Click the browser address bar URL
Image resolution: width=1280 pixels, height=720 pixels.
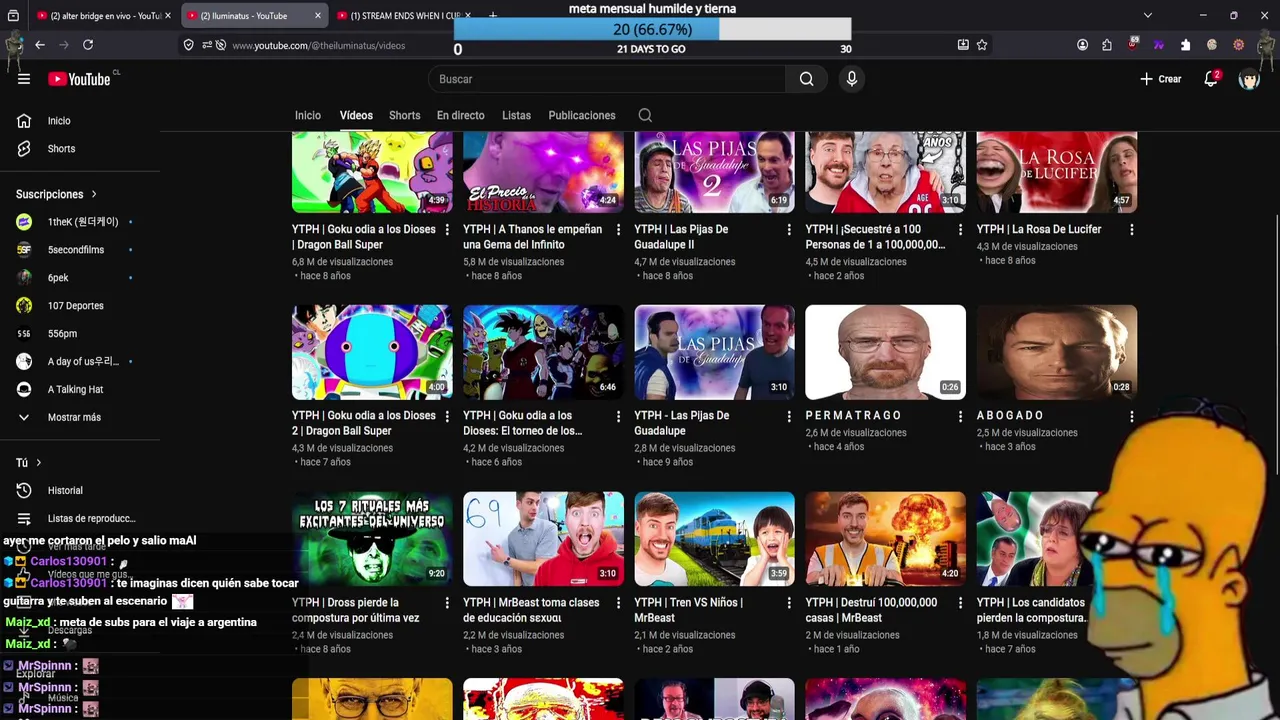(x=319, y=45)
